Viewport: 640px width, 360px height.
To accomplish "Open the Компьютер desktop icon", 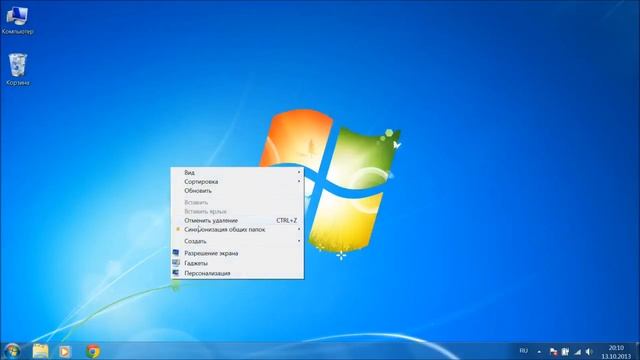I will [17, 20].
